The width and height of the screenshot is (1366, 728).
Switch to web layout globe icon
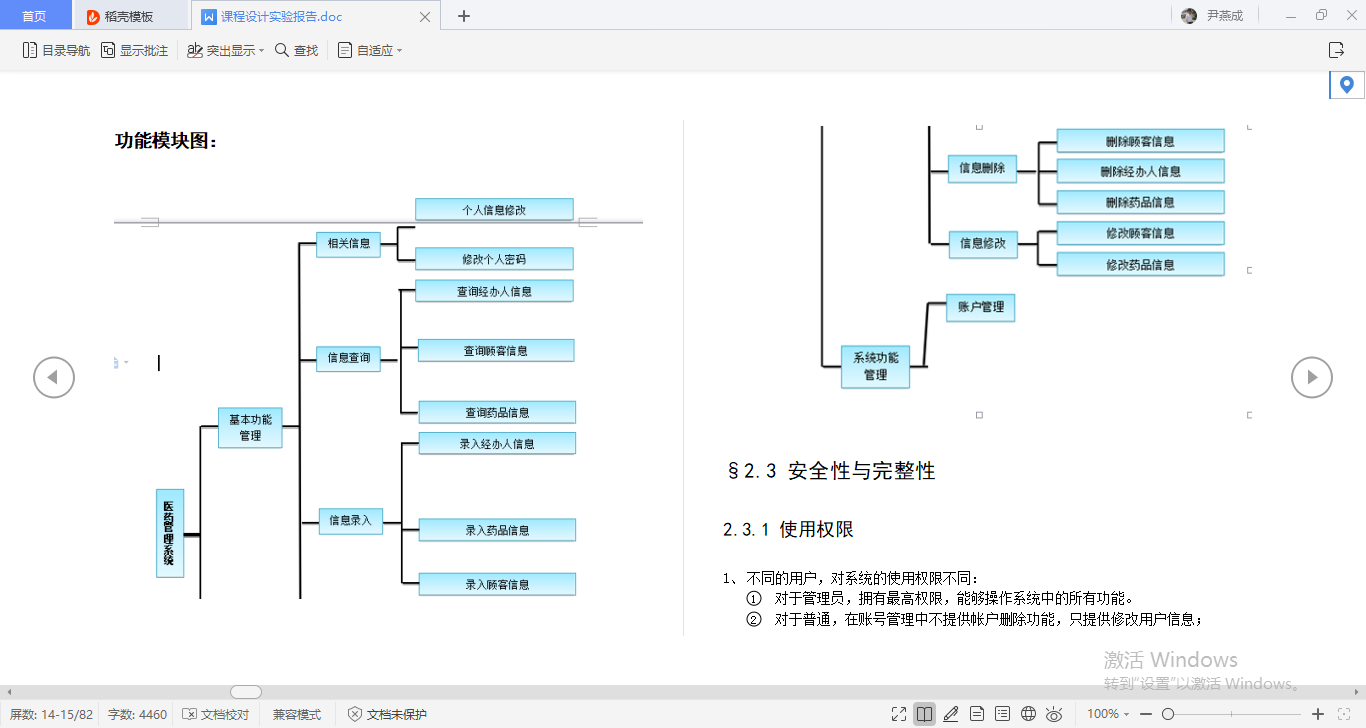[x=1029, y=714]
